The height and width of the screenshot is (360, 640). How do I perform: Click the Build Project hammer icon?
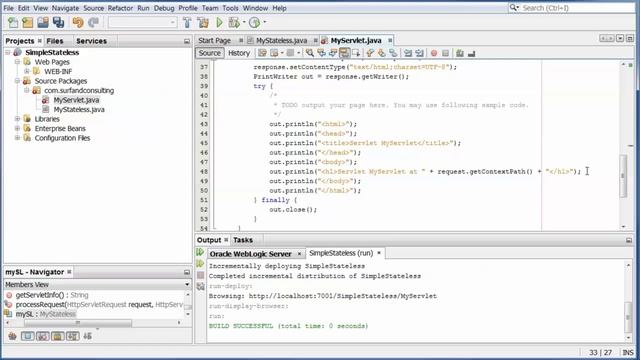coord(187,22)
